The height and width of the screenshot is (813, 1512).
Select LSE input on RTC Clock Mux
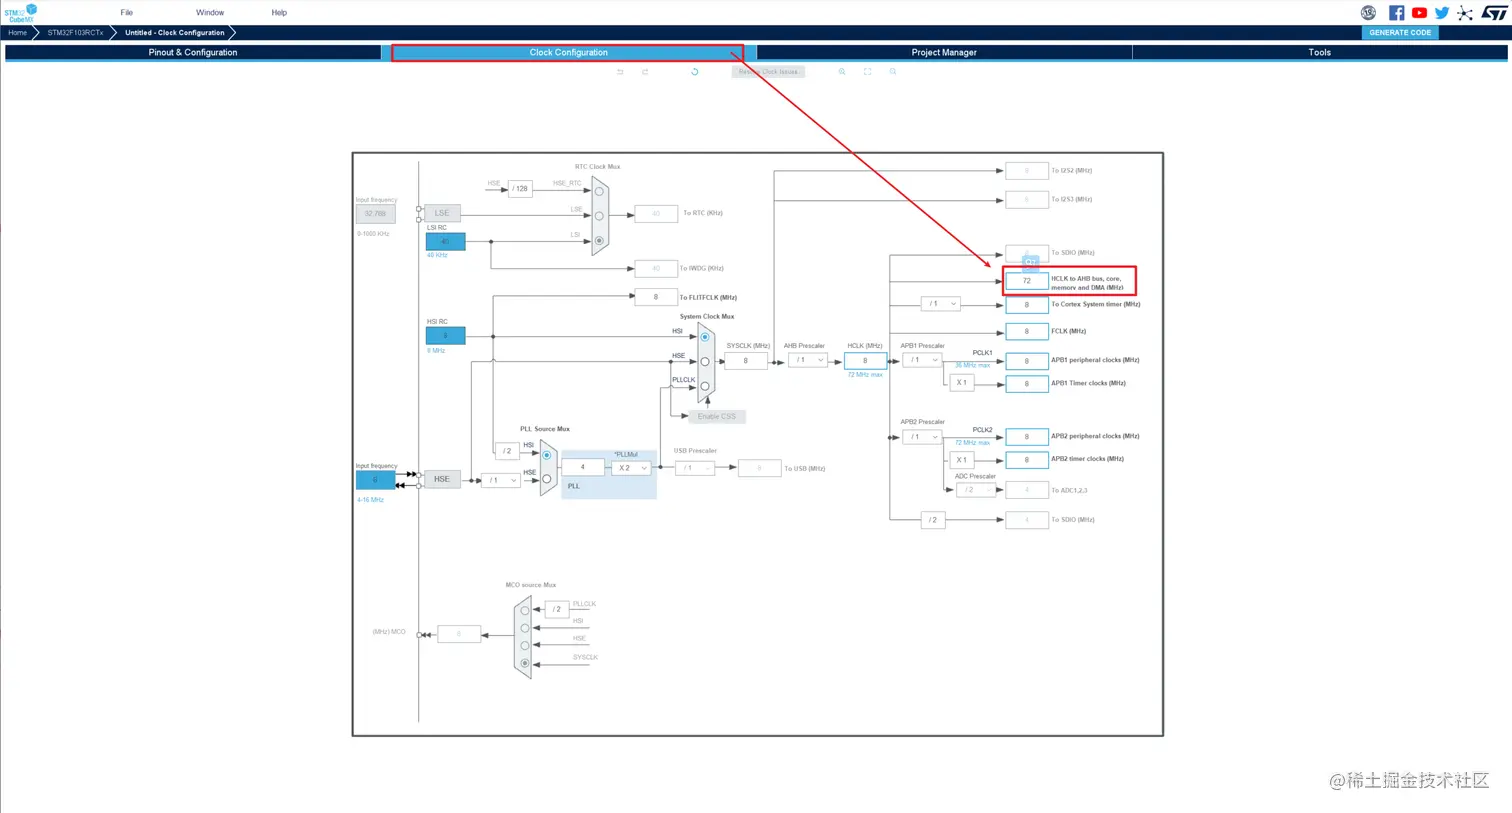tap(599, 215)
